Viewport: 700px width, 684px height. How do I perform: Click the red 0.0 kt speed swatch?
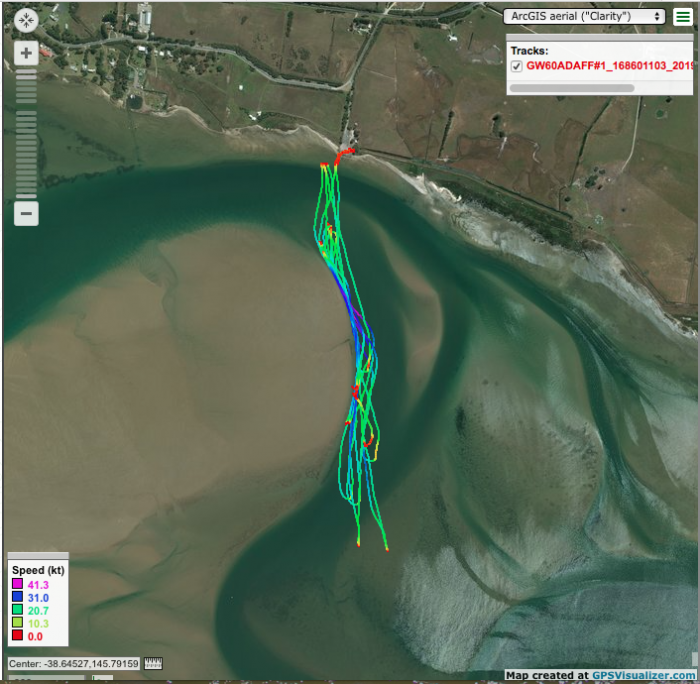pos(17,636)
